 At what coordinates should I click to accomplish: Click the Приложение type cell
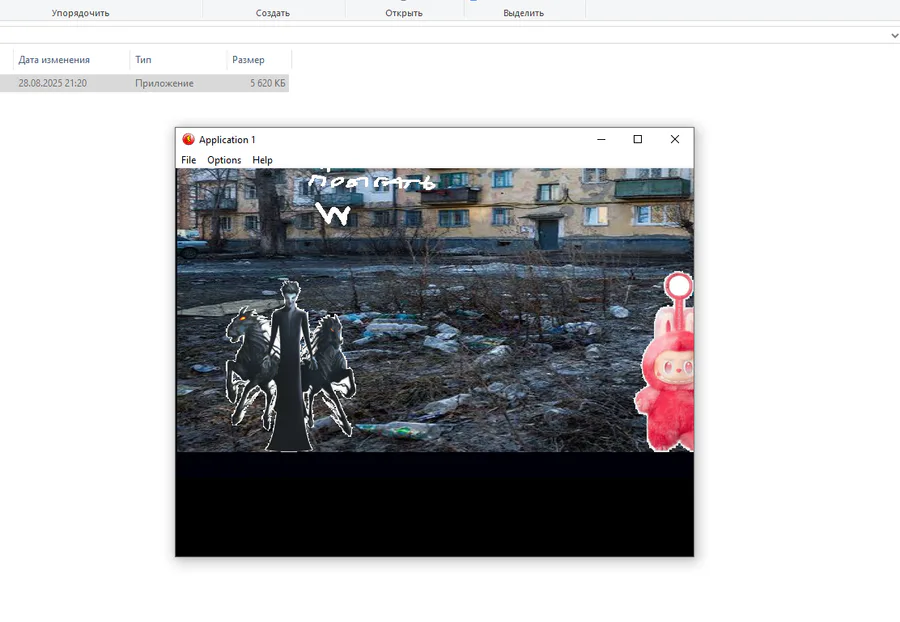pyautogui.click(x=164, y=83)
